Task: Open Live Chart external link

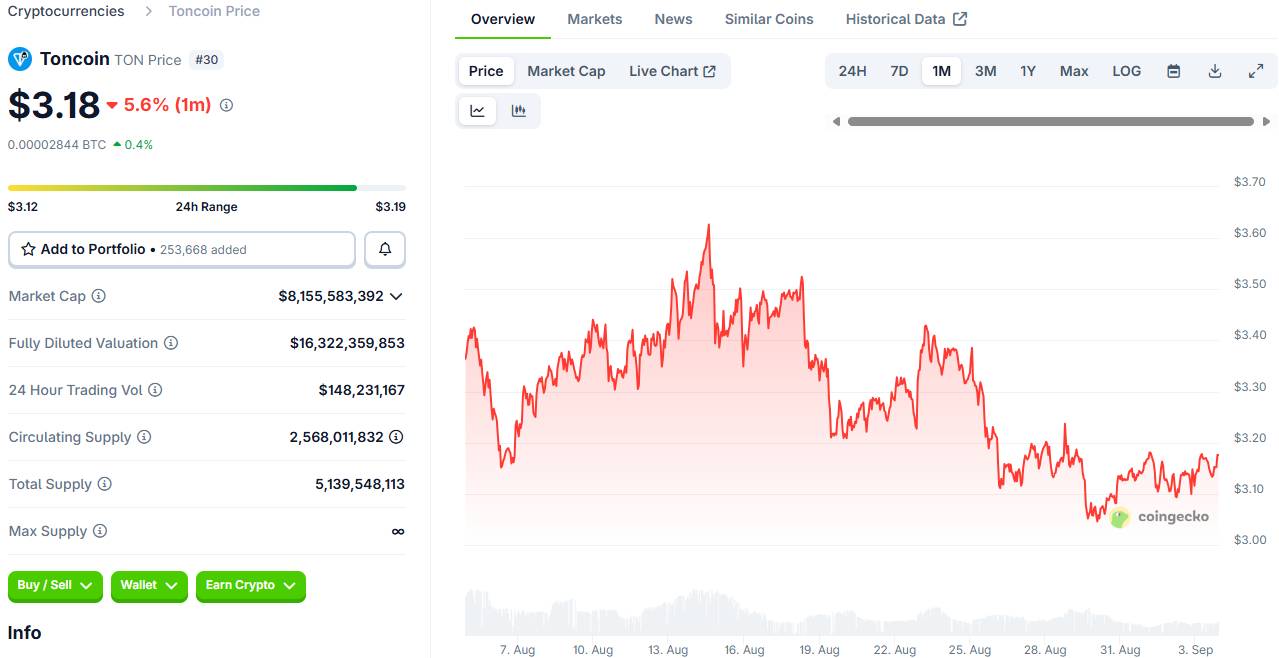Action: click(672, 71)
